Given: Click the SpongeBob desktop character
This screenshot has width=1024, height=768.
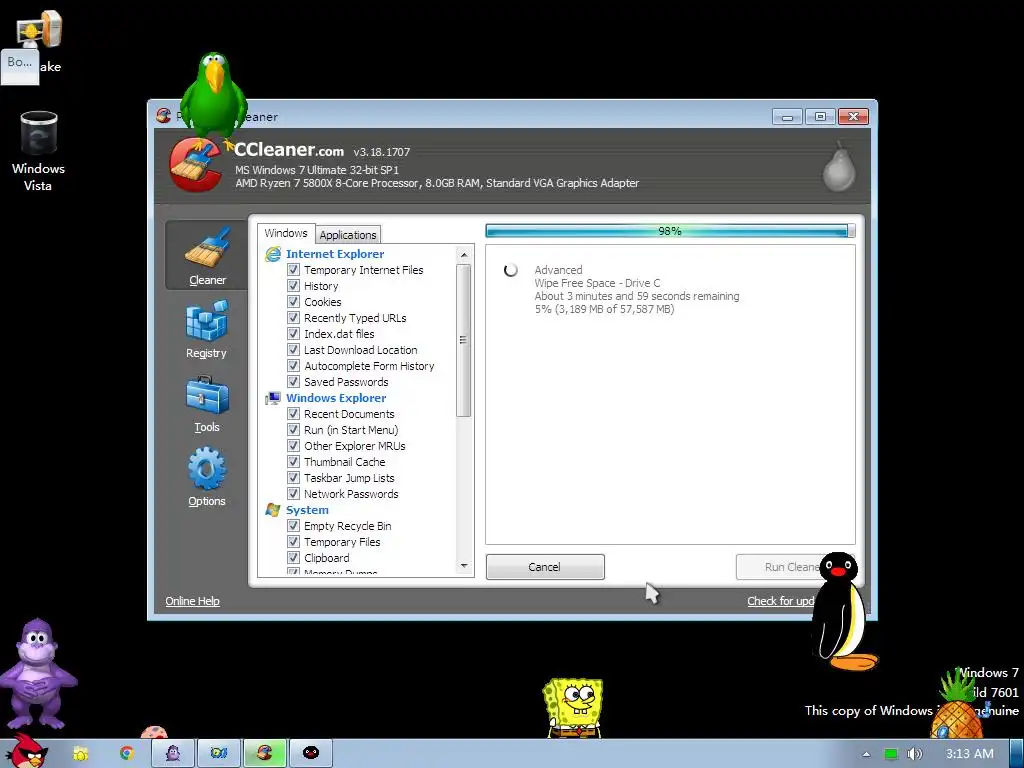Looking at the screenshot, I should tap(573, 708).
